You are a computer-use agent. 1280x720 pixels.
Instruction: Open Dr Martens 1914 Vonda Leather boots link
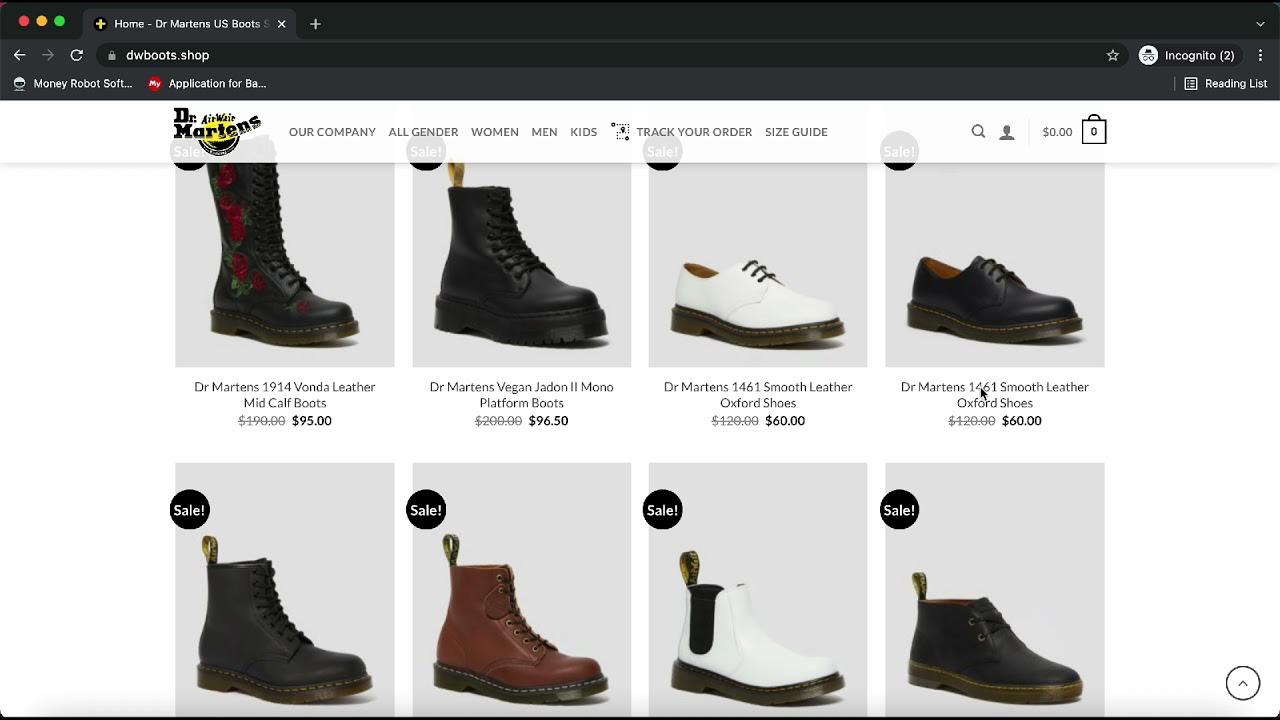pos(285,394)
